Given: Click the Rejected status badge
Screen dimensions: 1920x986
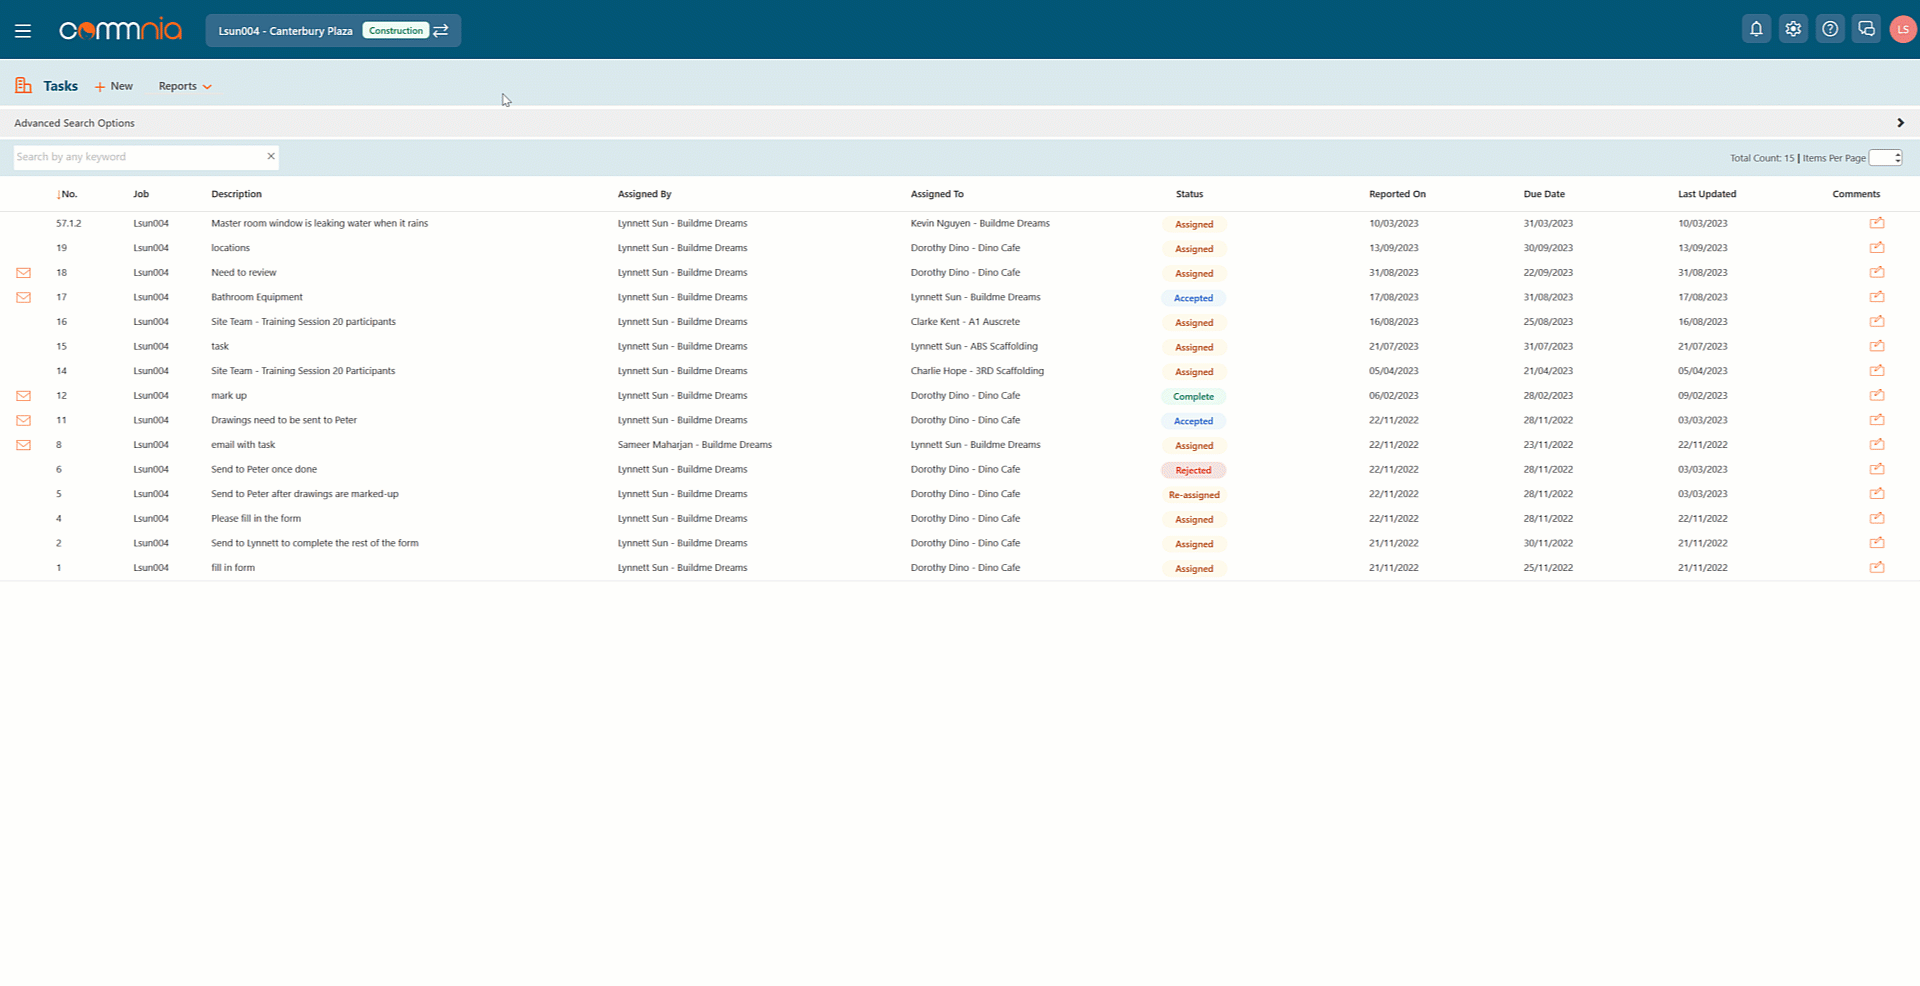Looking at the screenshot, I should point(1193,470).
